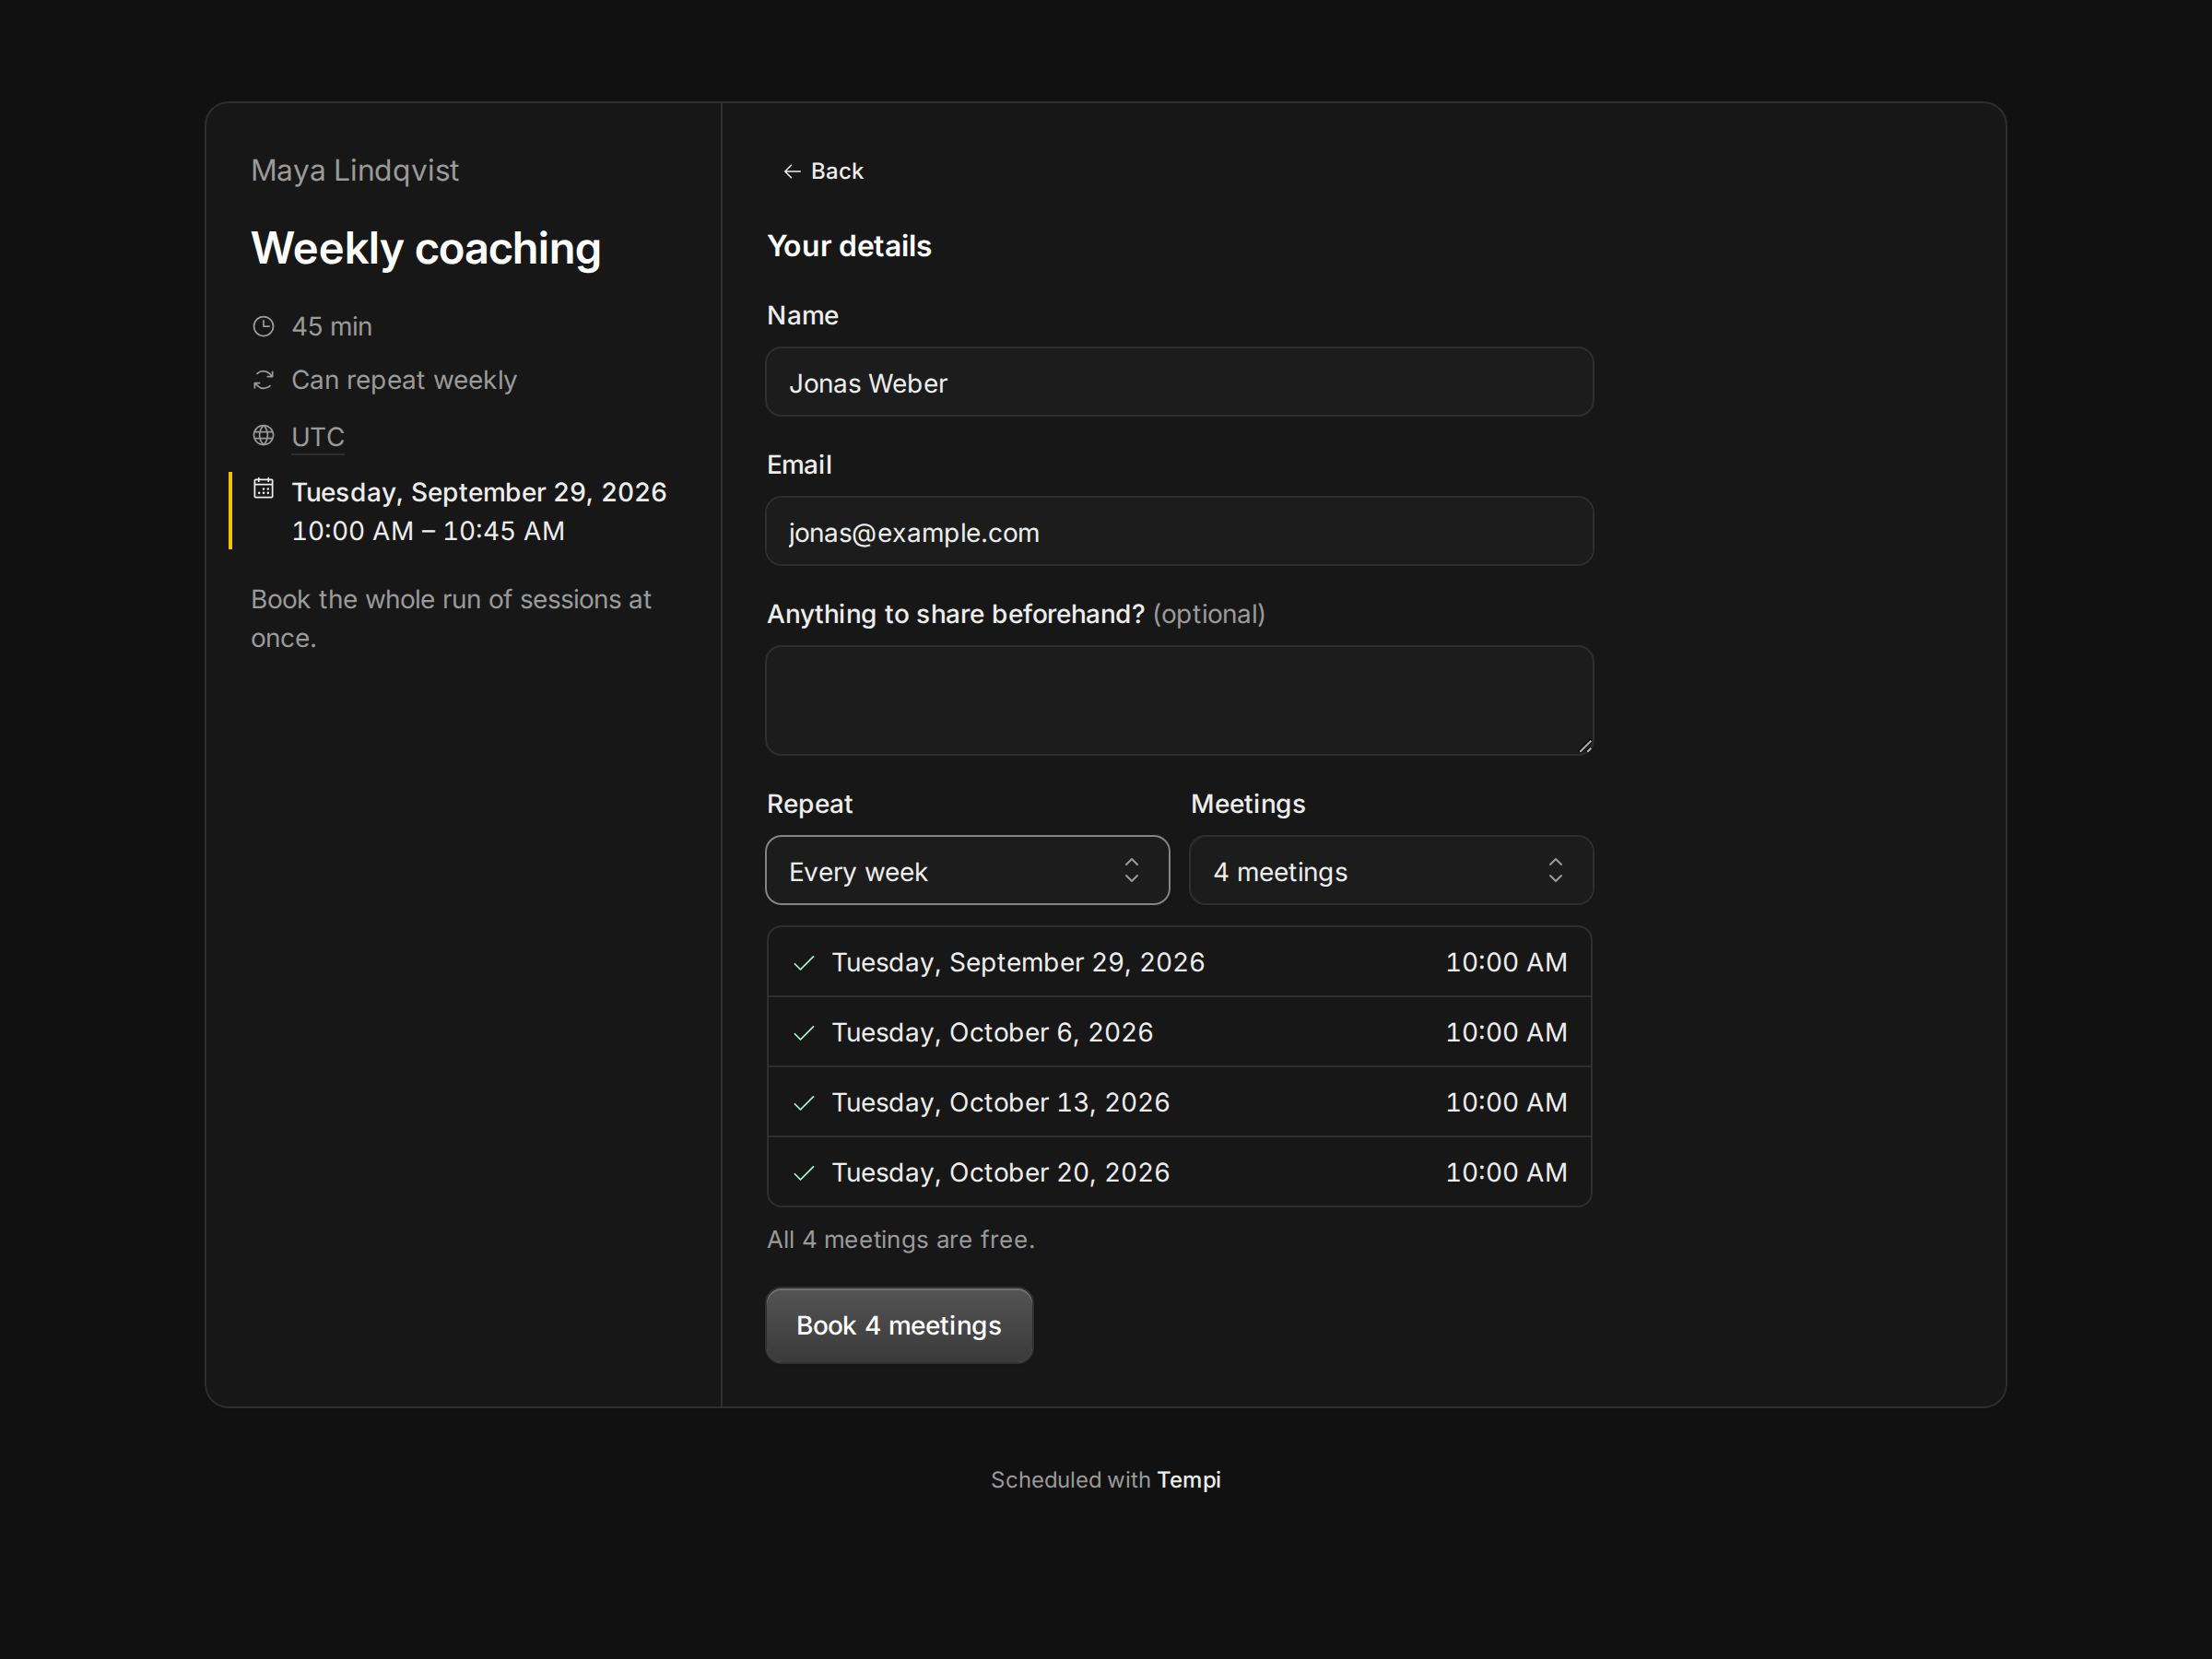Click the Book 4 meetings button

(899, 1325)
